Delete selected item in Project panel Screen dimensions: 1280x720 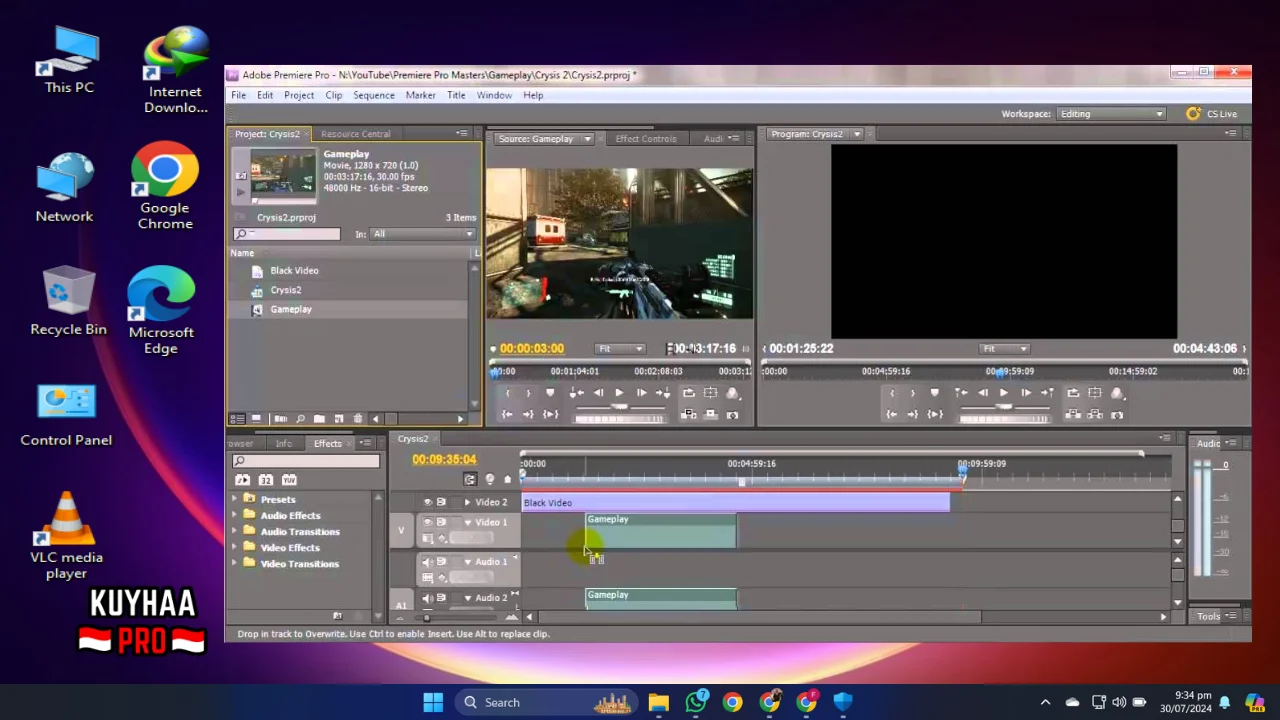click(357, 419)
